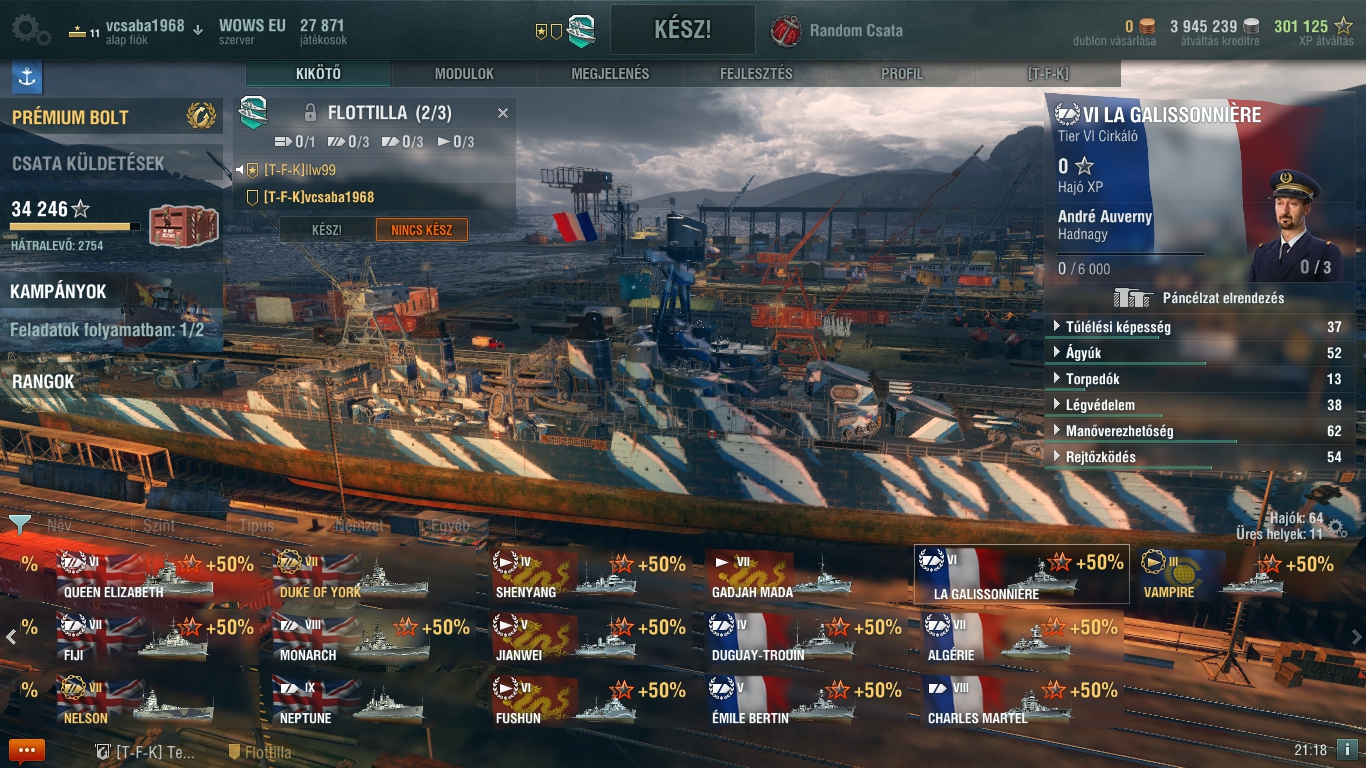This screenshot has width=1366, height=768.
Task: Toggle the division lock icon
Action: click(x=310, y=113)
